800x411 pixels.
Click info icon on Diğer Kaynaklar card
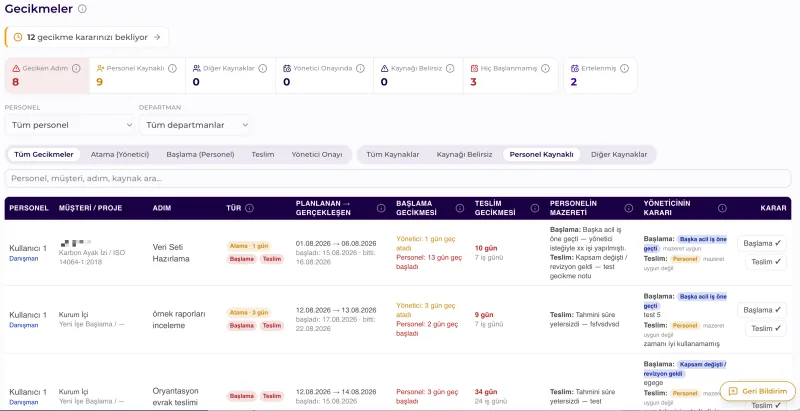click(x=263, y=68)
